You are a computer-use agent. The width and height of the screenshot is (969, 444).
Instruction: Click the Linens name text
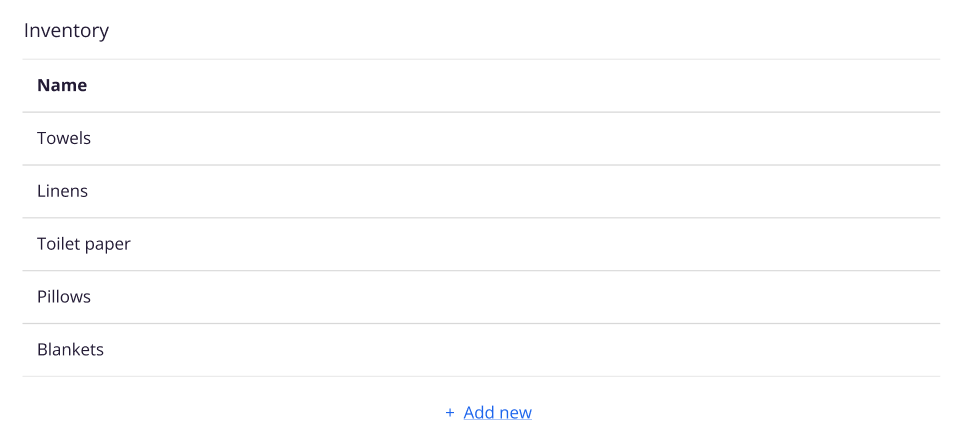[62, 191]
